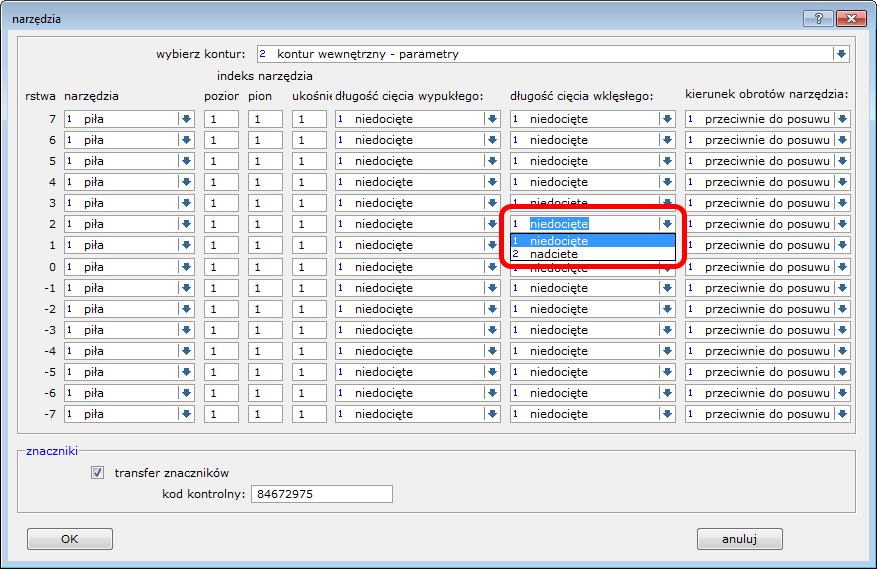Click the OK button
The image size is (877, 569).
point(69,539)
